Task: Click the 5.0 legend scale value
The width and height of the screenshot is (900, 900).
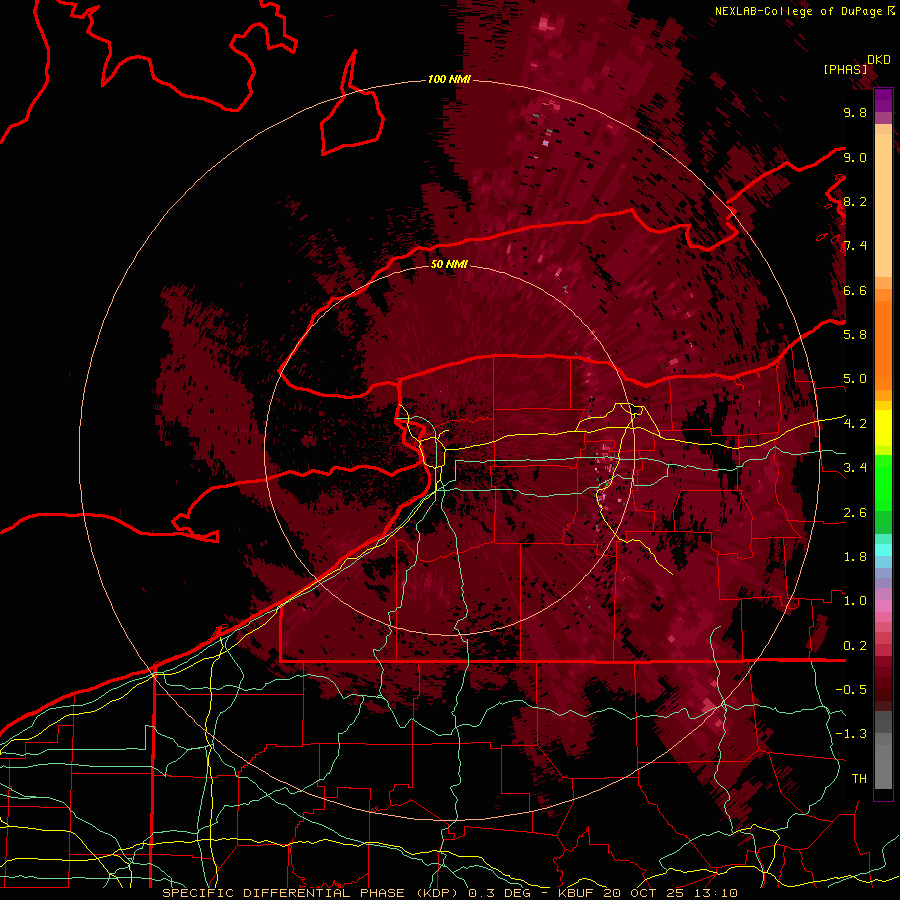Action: [x=855, y=379]
